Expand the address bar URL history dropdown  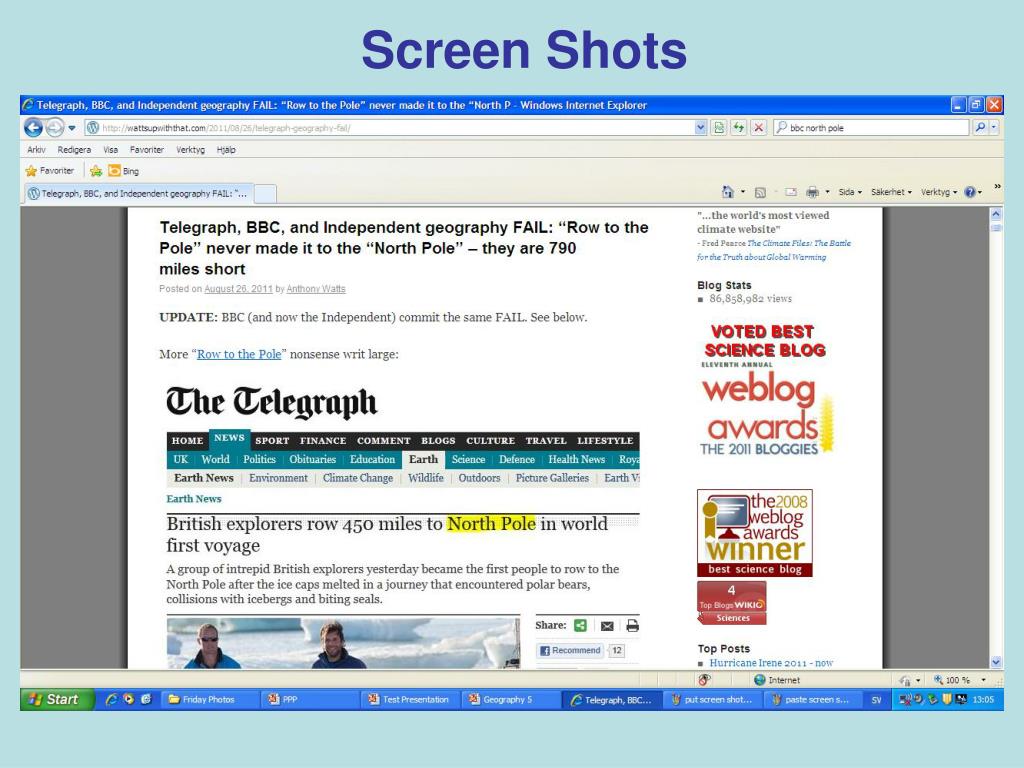tap(701, 128)
